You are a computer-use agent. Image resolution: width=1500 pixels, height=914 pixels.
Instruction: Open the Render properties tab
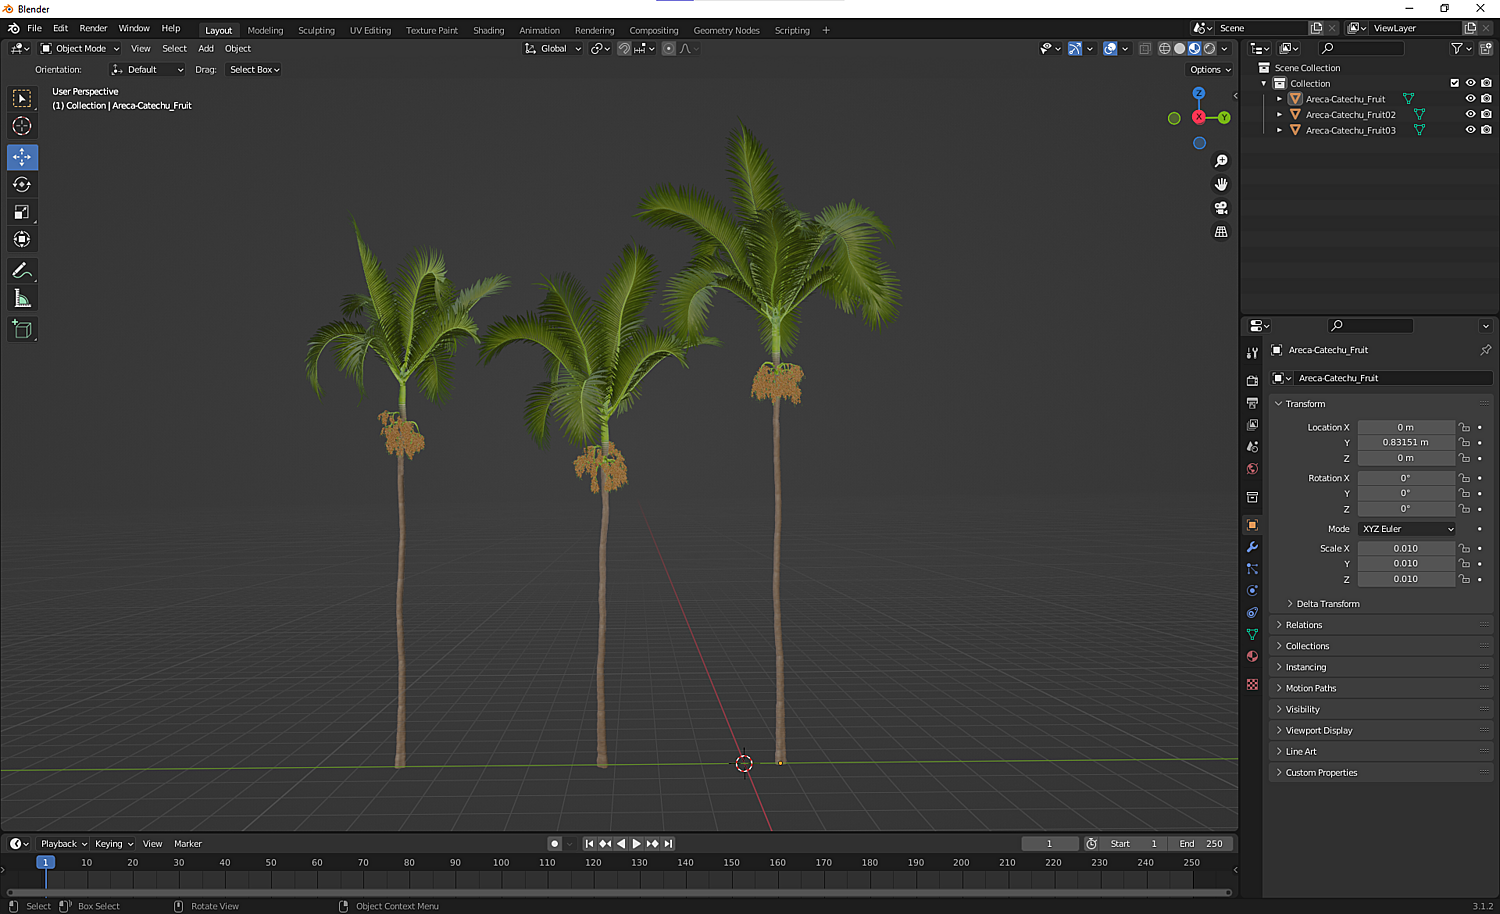[x=1252, y=381]
